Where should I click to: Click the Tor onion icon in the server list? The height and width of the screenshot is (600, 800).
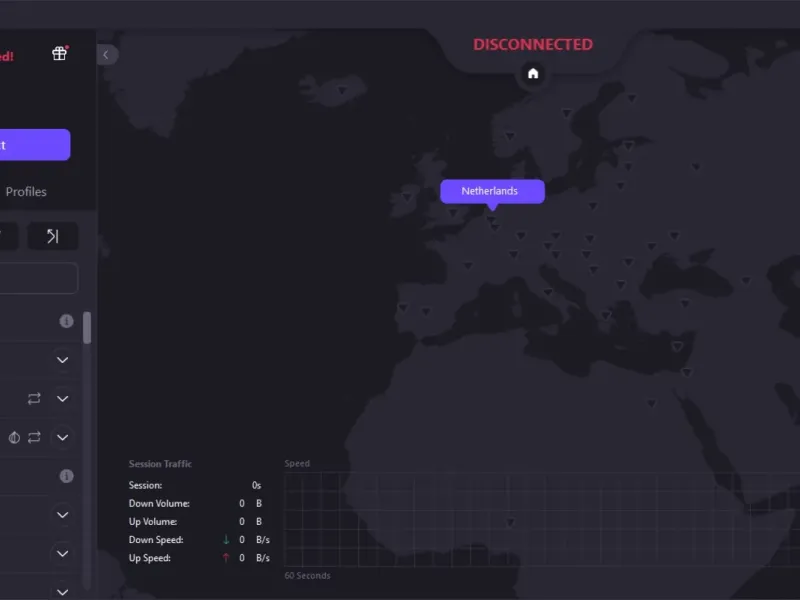[x=14, y=437]
